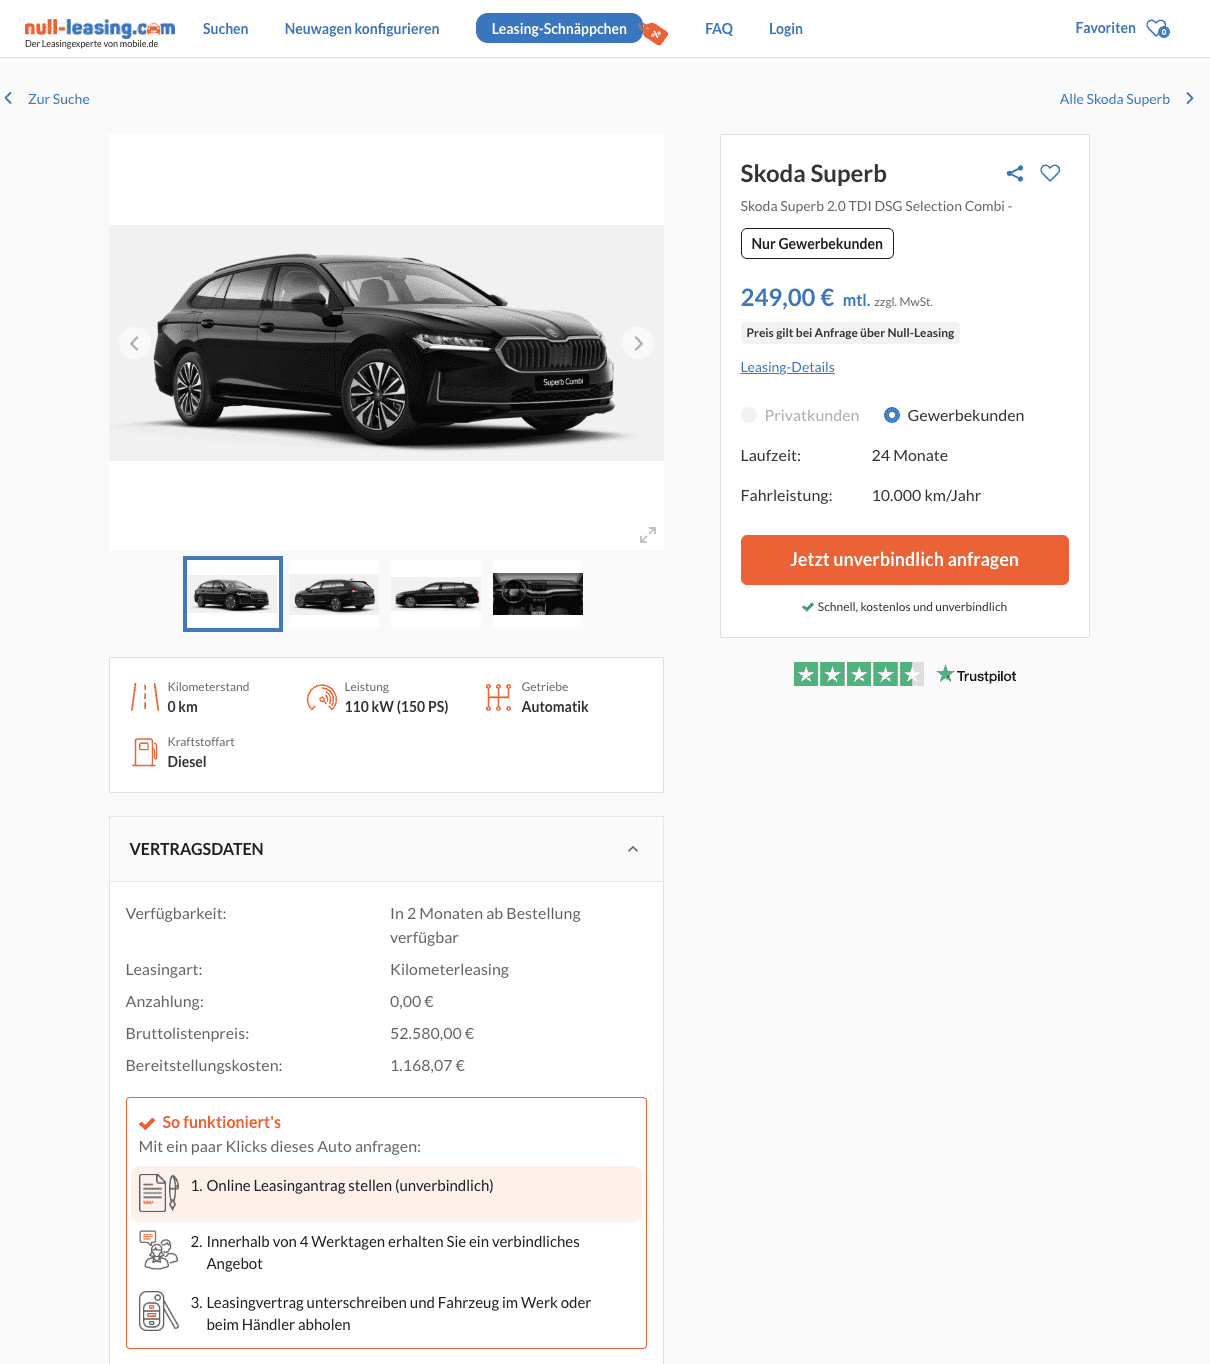
Task: Open Leasing-Details link
Action: pyautogui.click(x=787, y=367)
